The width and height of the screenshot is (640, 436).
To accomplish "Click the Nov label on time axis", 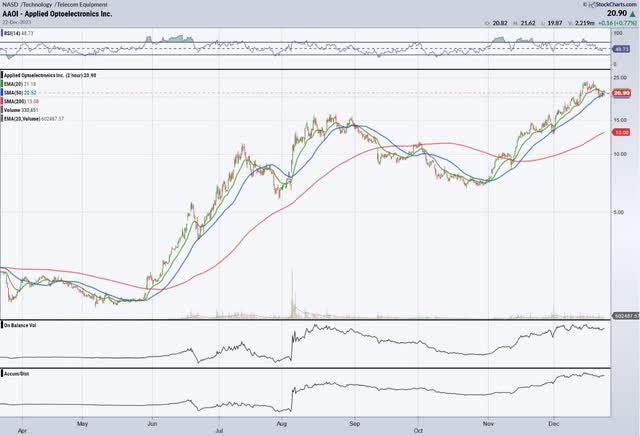I will tap(488, 424).
